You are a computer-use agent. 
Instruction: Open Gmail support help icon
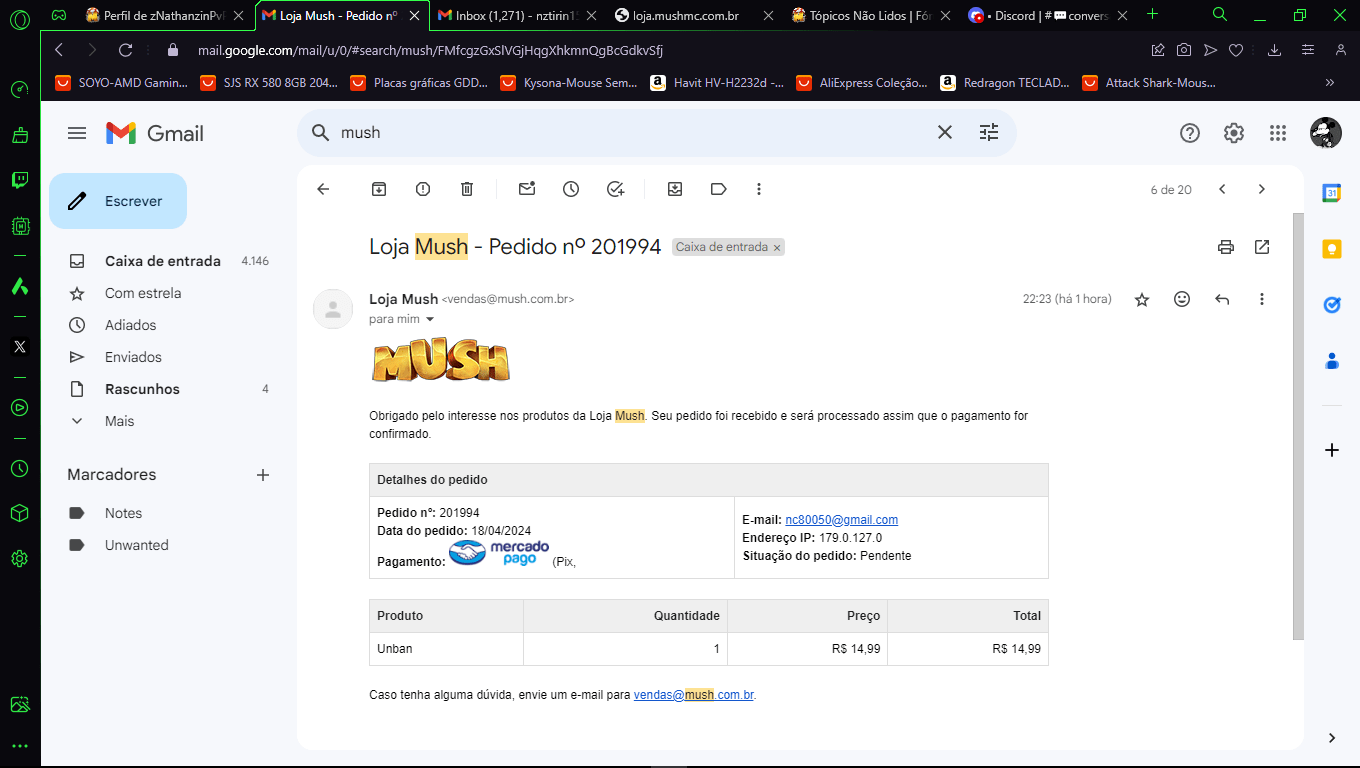pos(1190,133)
